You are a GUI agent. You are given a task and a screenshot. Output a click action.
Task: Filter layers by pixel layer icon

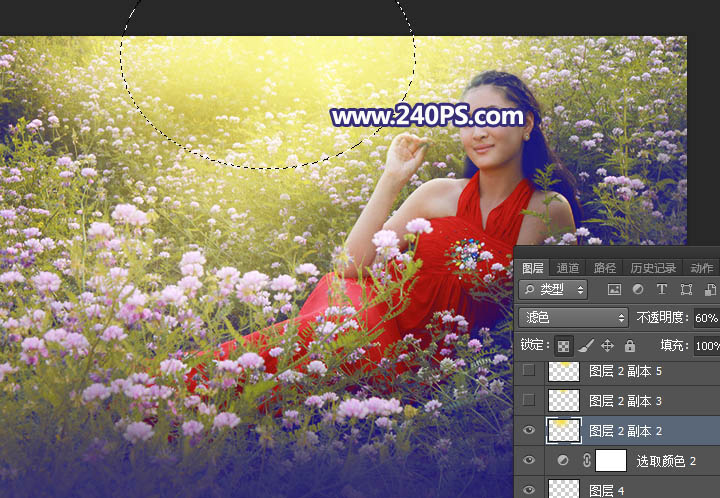coord(614,290)
